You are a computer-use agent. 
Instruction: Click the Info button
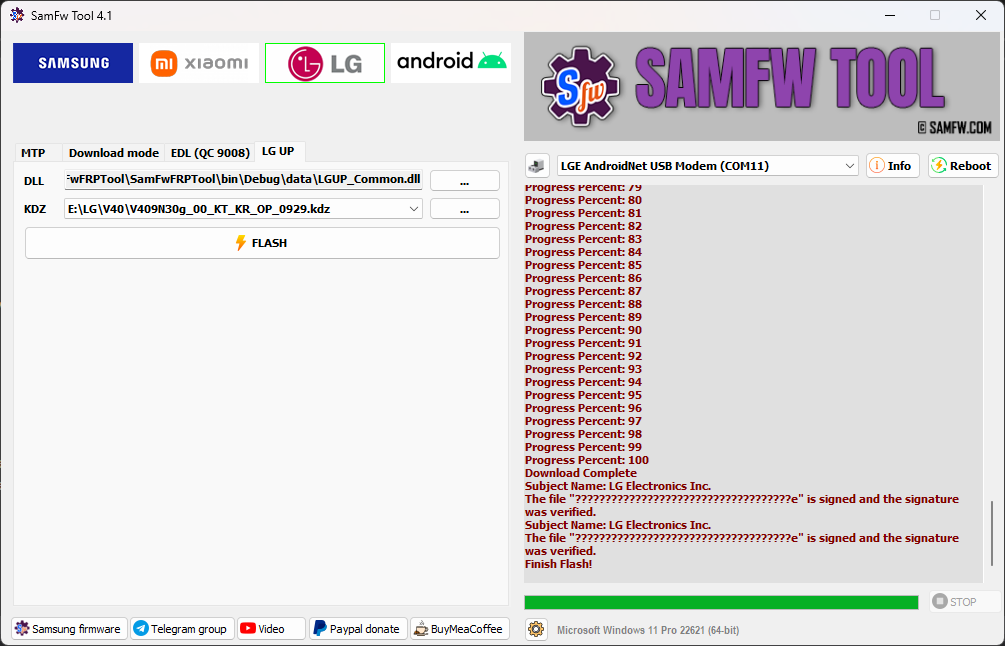tap(893, 166)
